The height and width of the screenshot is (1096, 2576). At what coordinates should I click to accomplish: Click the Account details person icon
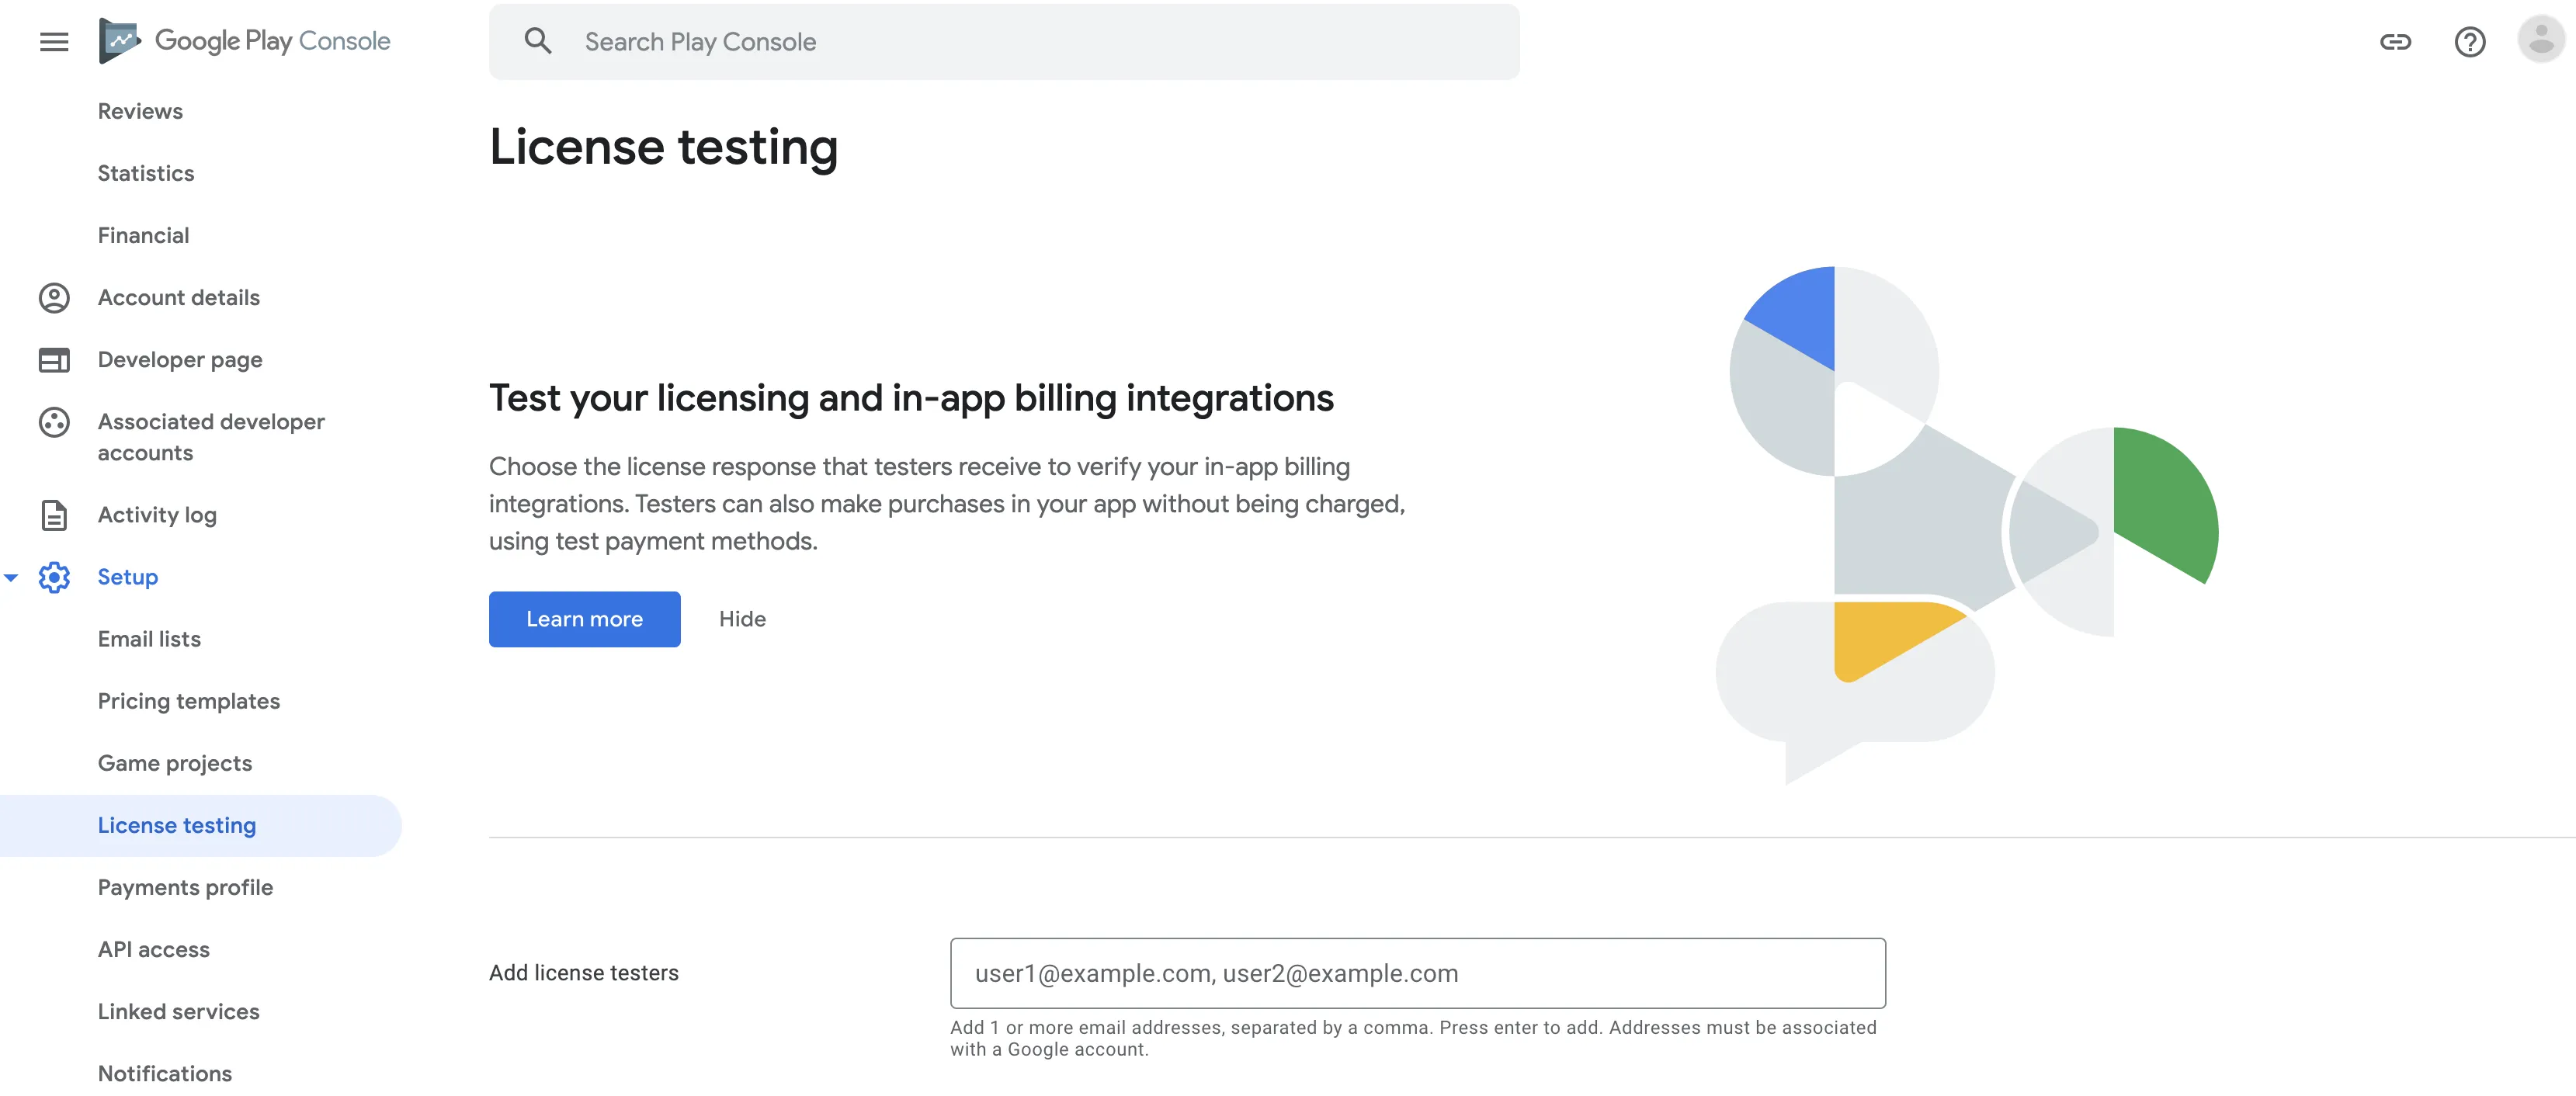tap(54, 297)
